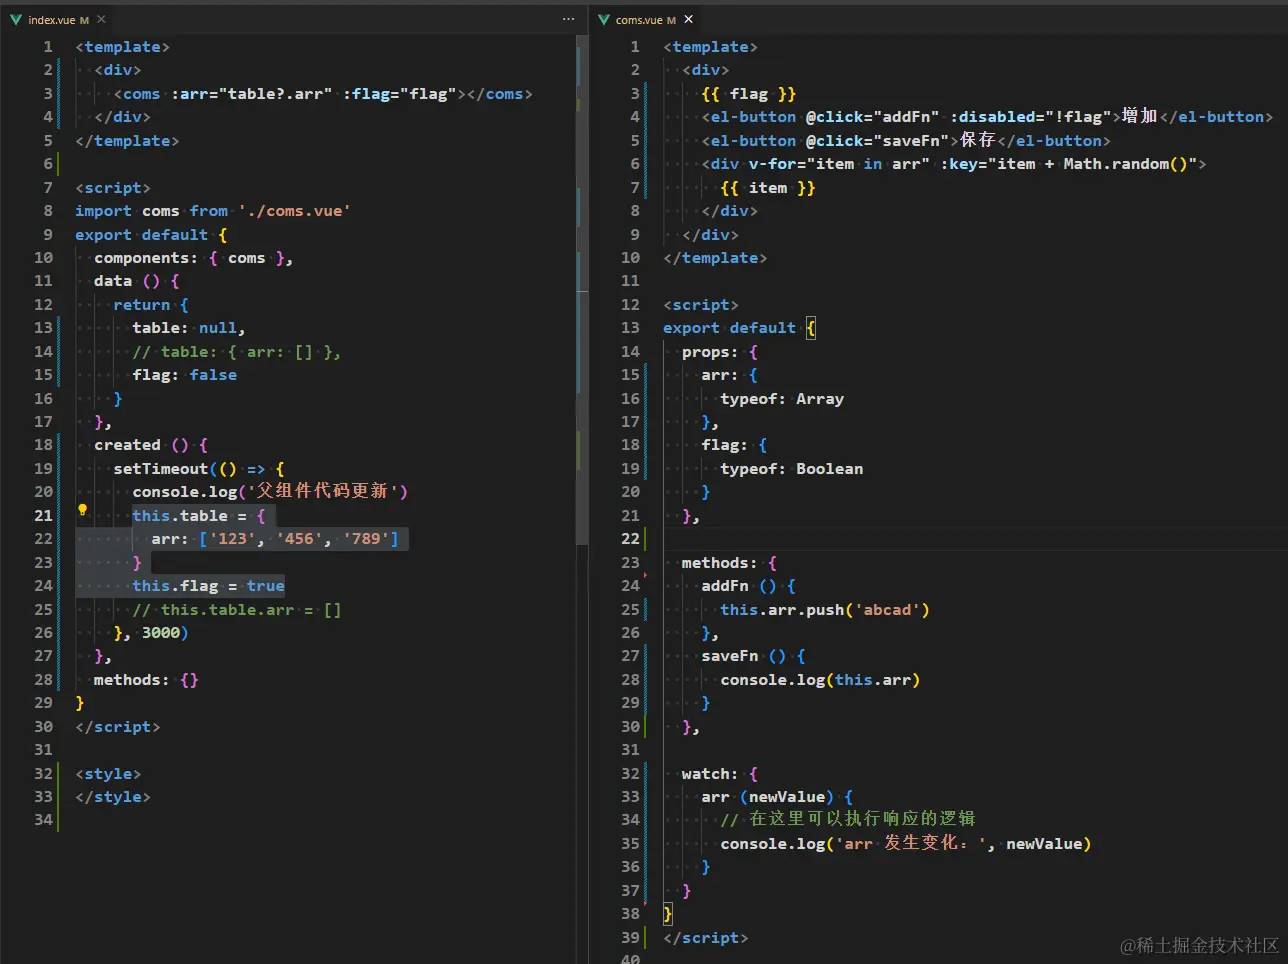Click 'typeof: Boolean' in coms.vue
1288x964 pixels.
792,469
